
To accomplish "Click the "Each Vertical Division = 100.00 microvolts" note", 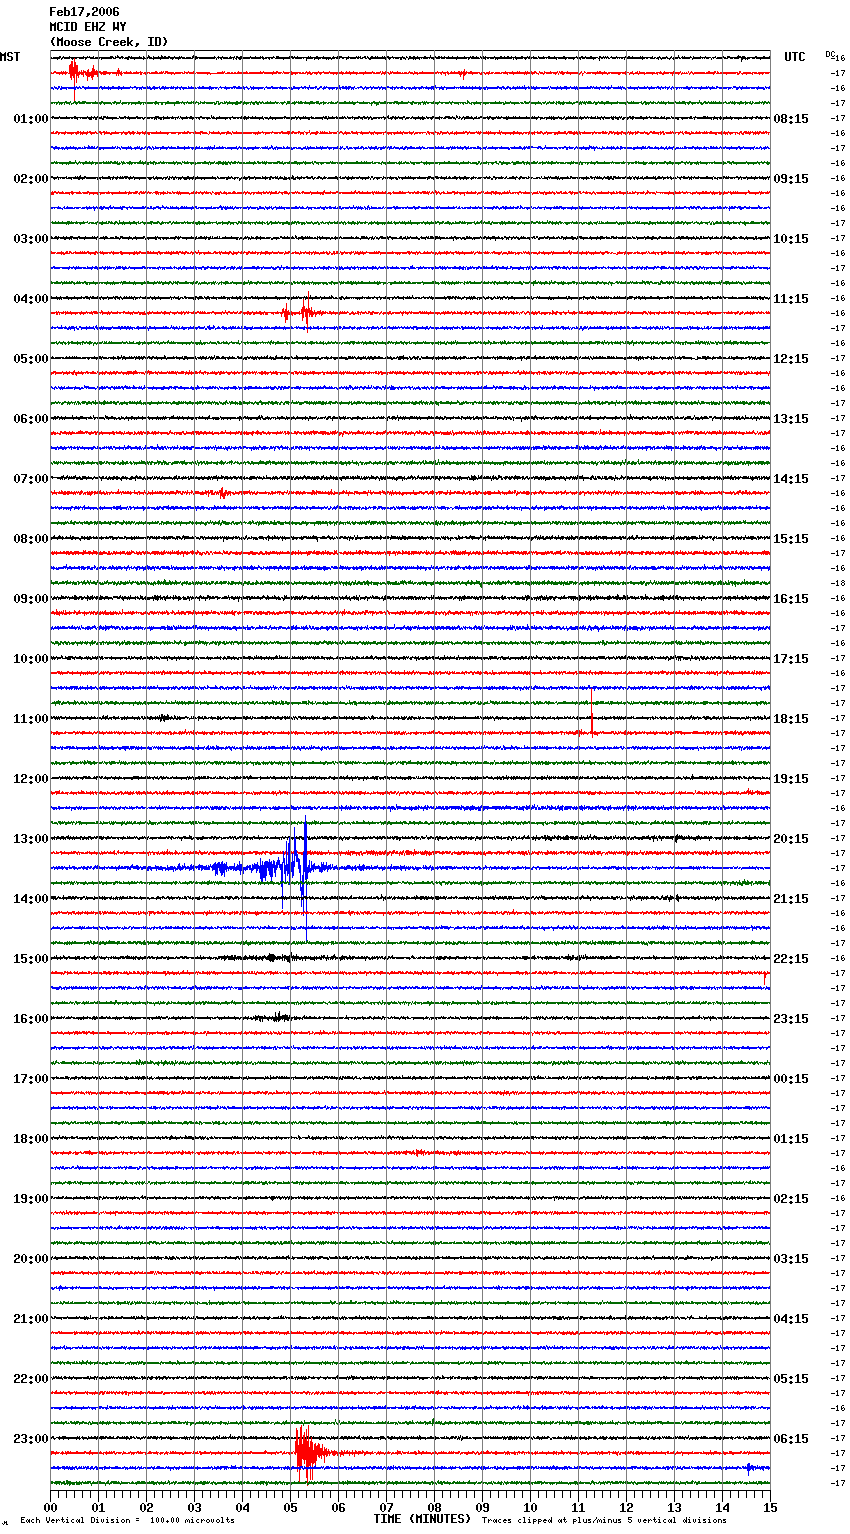I will coord(127,1520).
